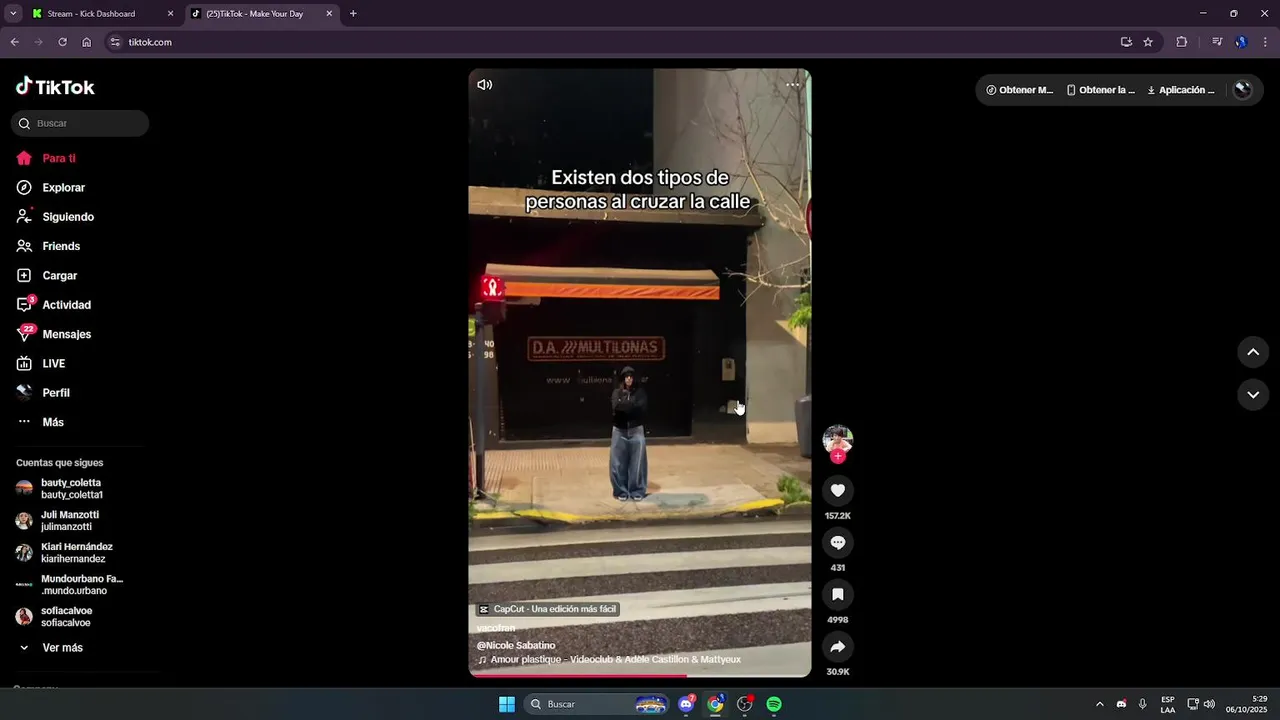Open the ESP LAA language switcher
Screen dimensions: 1280x720
1168,704
